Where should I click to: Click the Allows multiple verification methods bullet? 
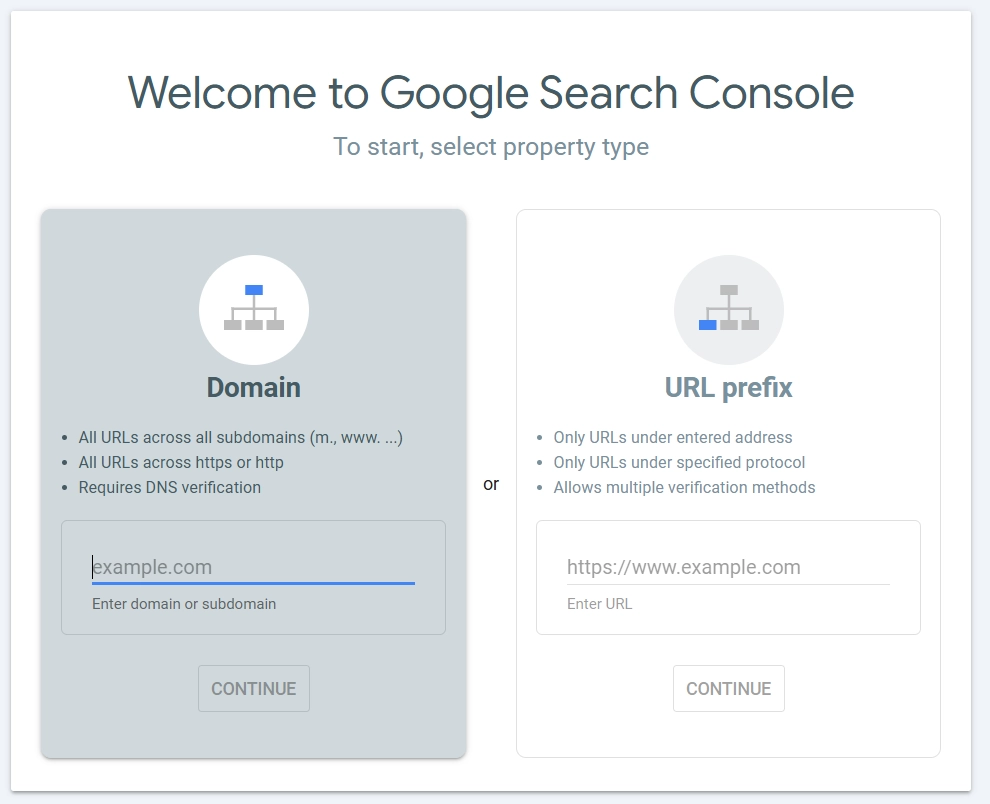pyautogui.click(x=684, y=487)
